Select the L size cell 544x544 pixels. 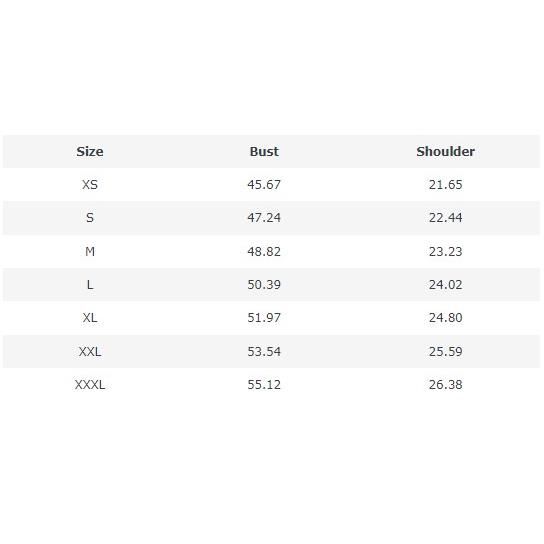90,285
